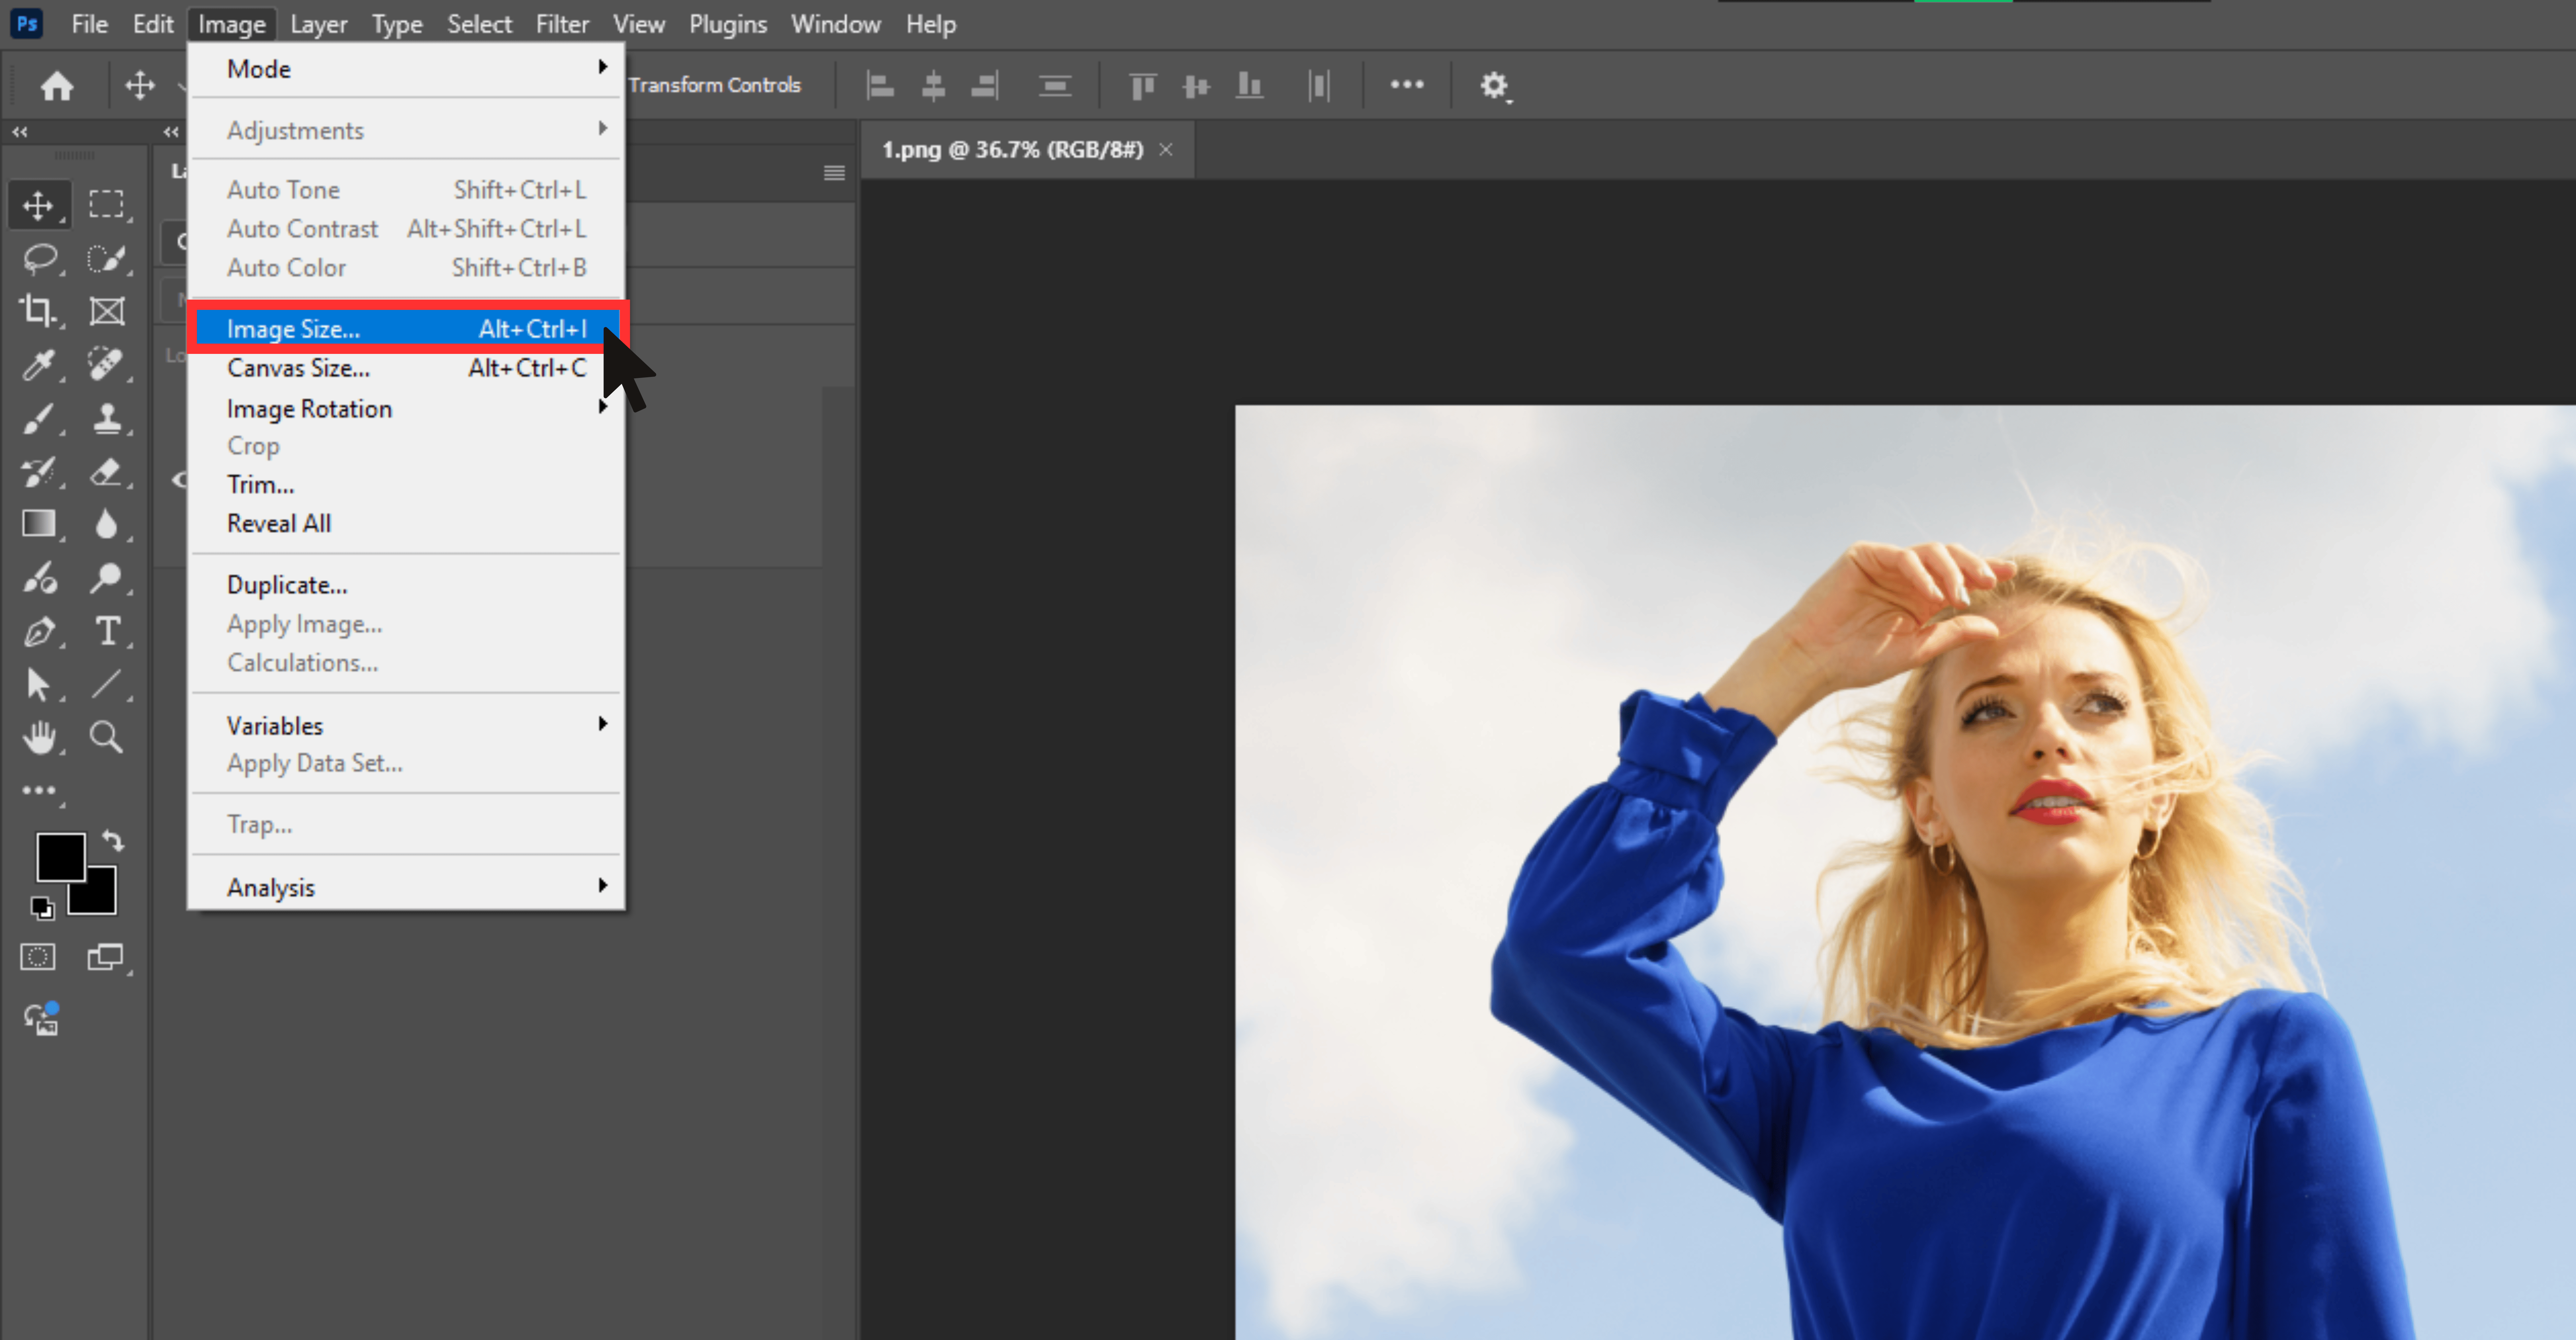Open more align options ellipsis
2576x1340 pixels.
coord(1407,85)
